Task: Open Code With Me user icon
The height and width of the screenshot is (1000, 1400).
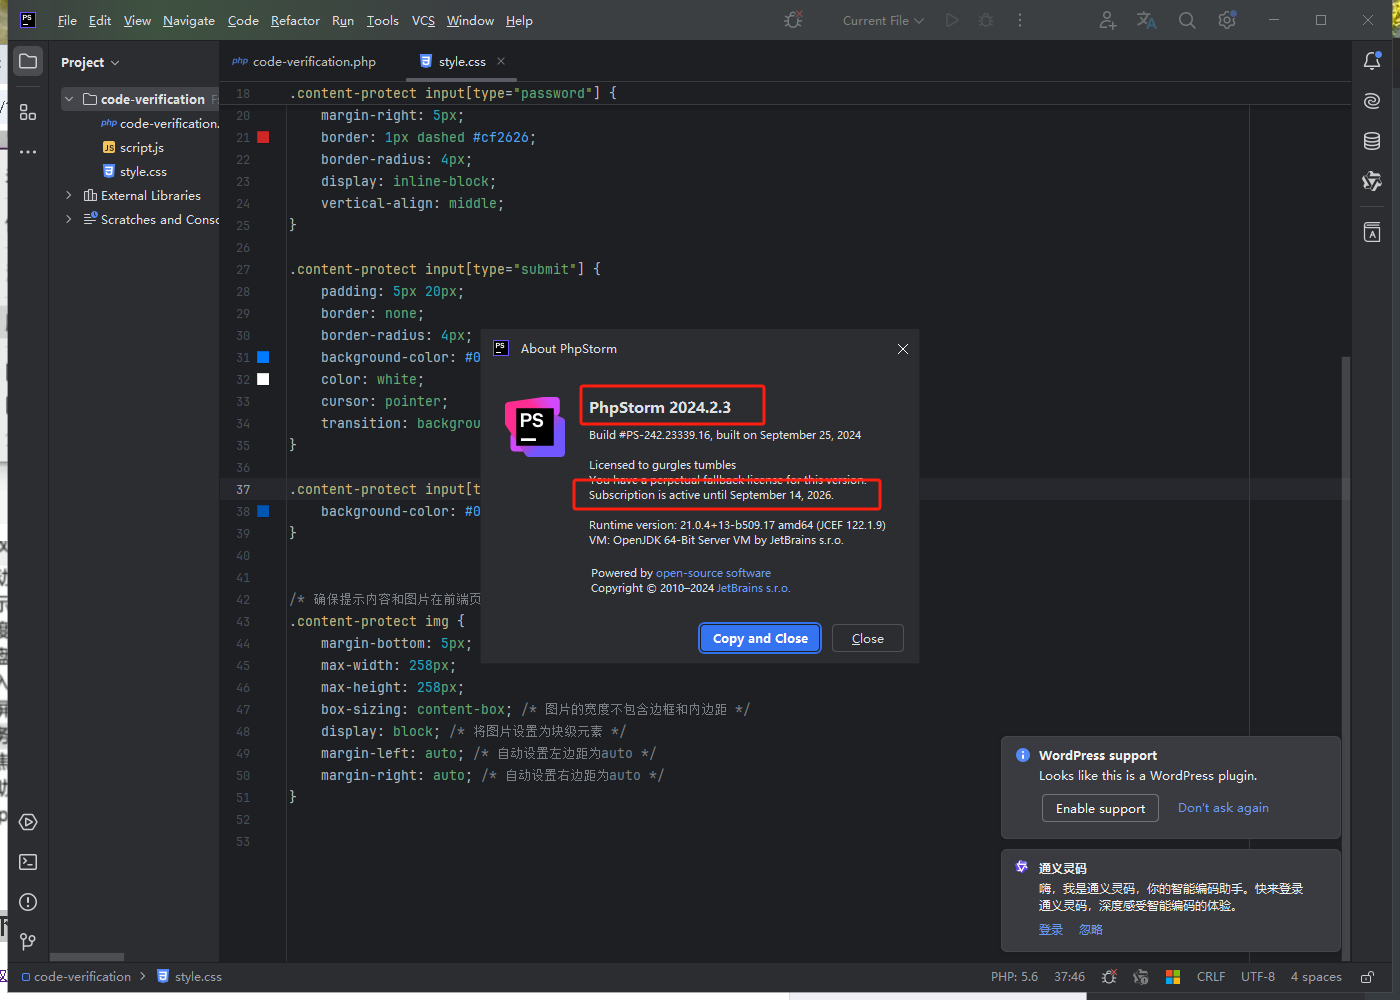Action: pyautogui.click(x=1107, y=20)
